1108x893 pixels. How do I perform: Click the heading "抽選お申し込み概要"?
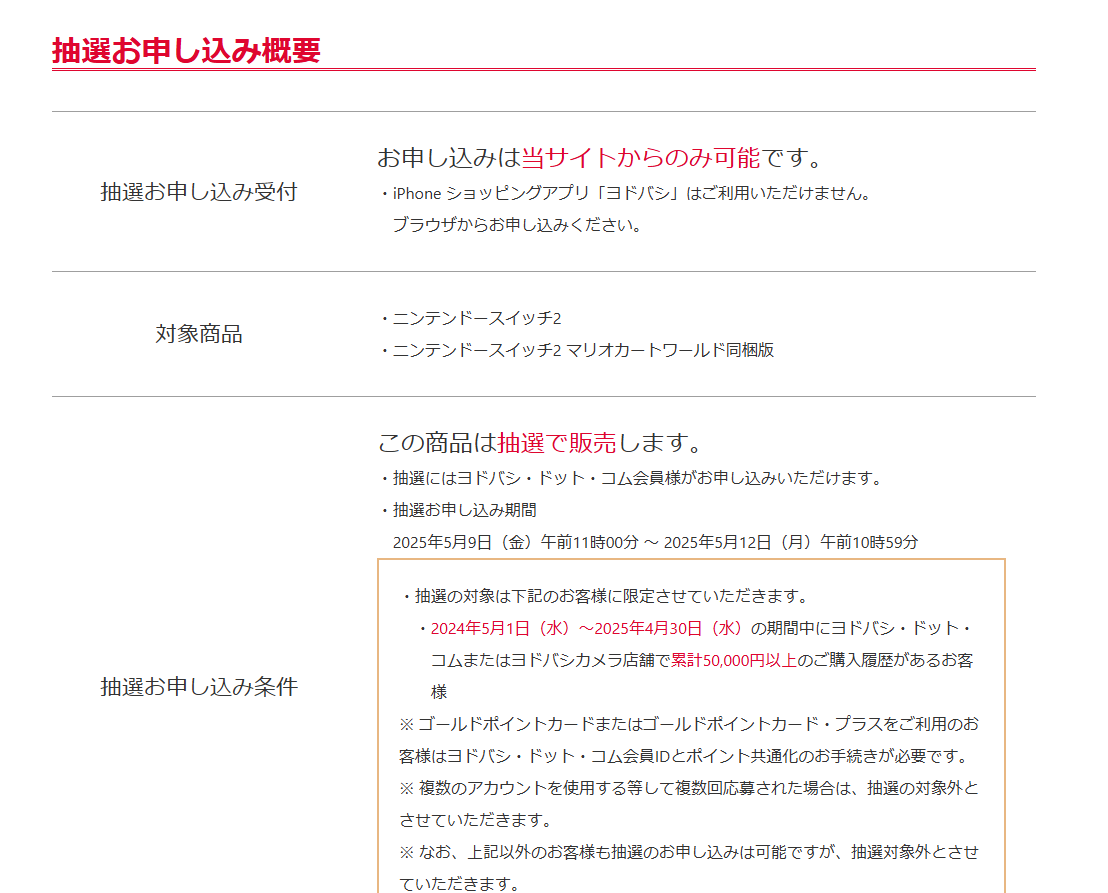187,51
